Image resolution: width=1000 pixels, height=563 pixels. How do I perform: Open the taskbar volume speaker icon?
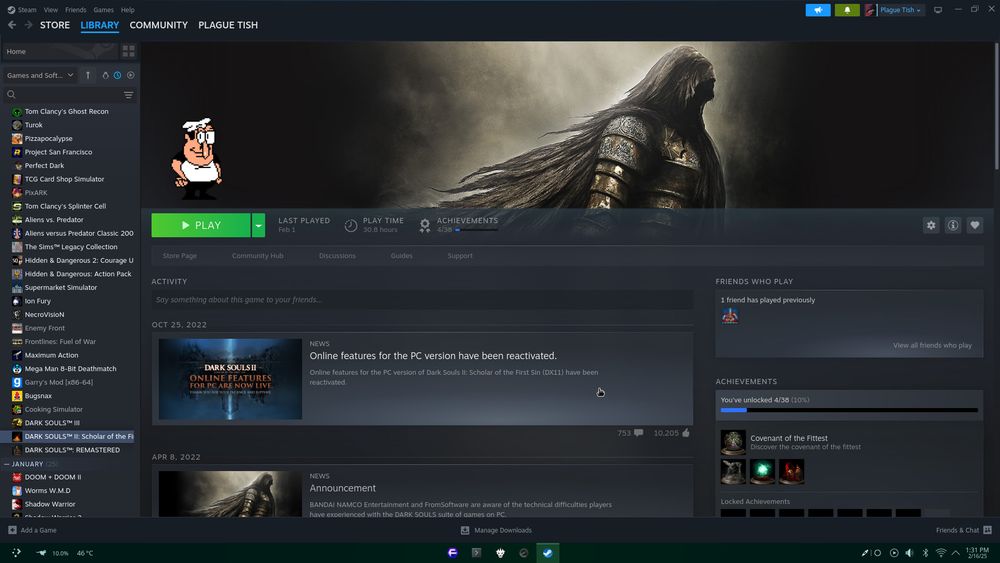point(909,553)
